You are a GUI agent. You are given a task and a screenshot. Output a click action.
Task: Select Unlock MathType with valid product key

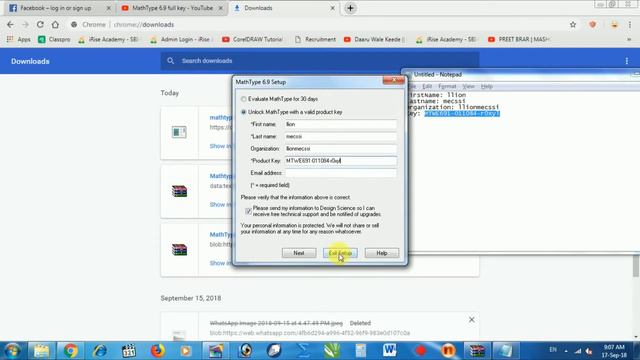coord(244,112)
